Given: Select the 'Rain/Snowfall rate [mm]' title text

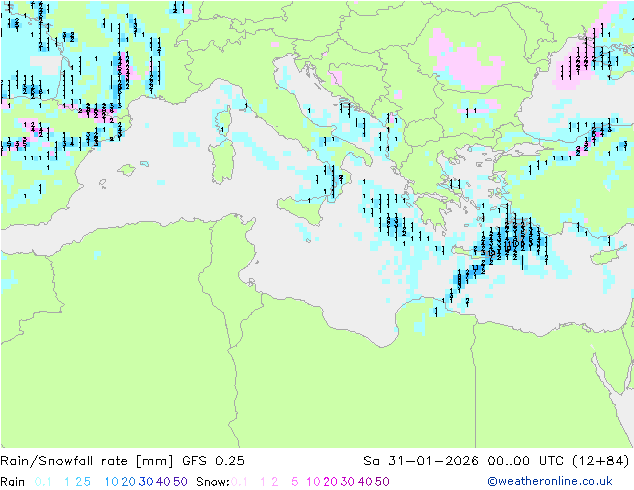Looking at the screenshot, I should (87, 461).
